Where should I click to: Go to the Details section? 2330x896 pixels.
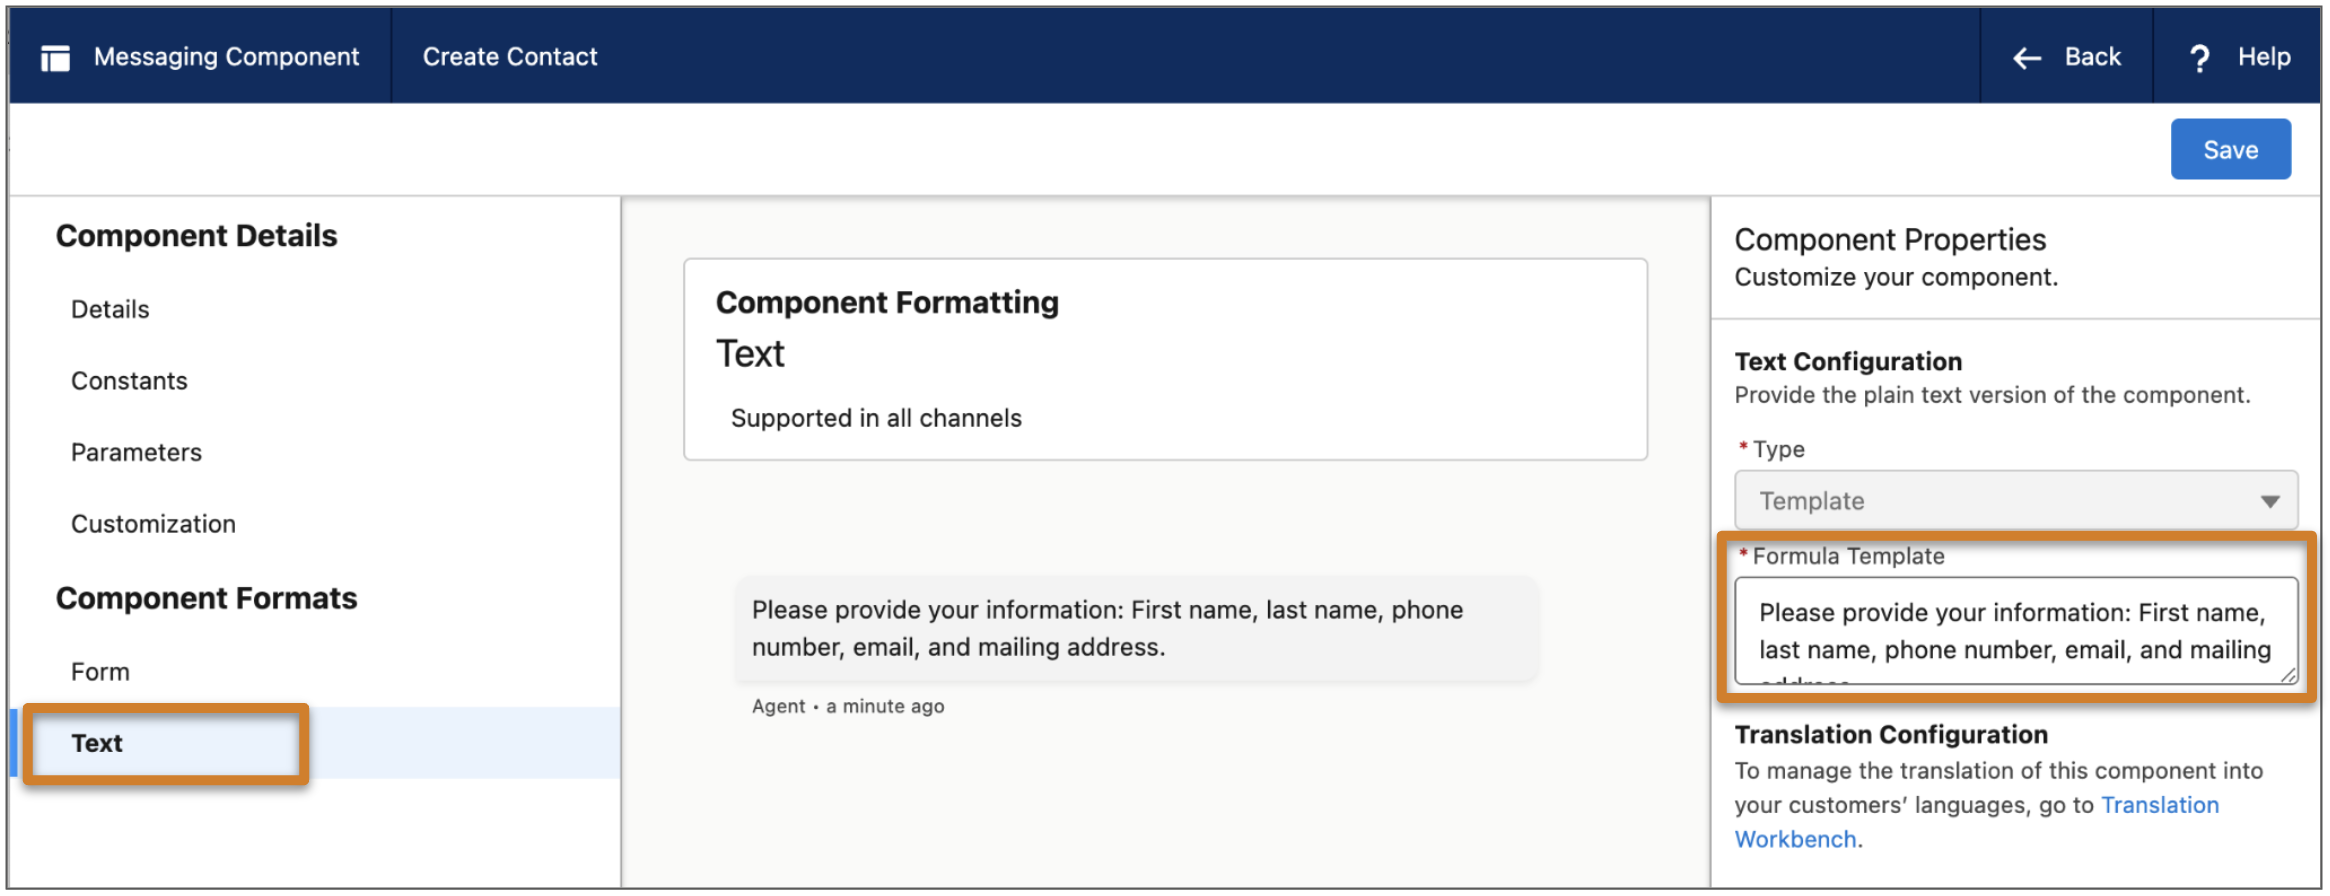[110, 310]
